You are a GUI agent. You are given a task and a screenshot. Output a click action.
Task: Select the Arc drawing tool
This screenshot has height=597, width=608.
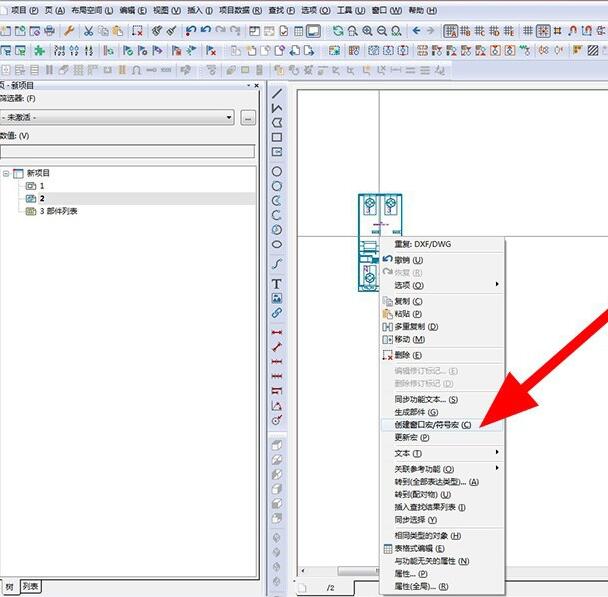click(277, 215)
